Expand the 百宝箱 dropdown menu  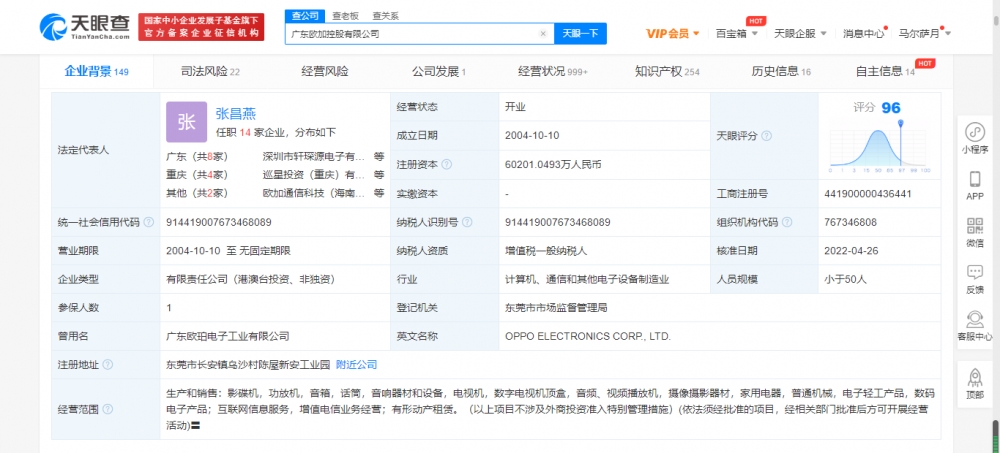click(737, 33)
